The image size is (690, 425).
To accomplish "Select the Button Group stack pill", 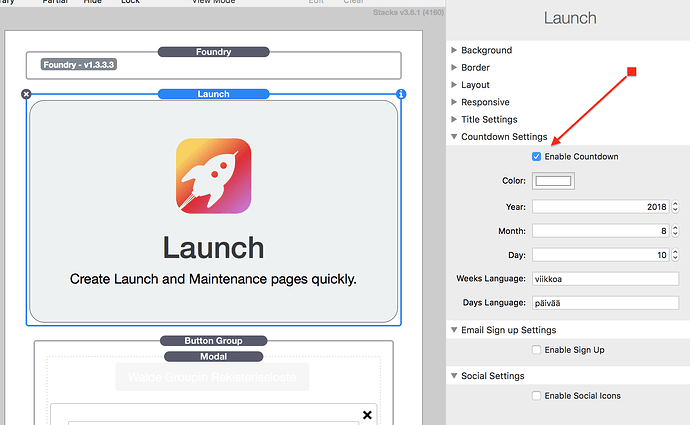I will 213,341.
